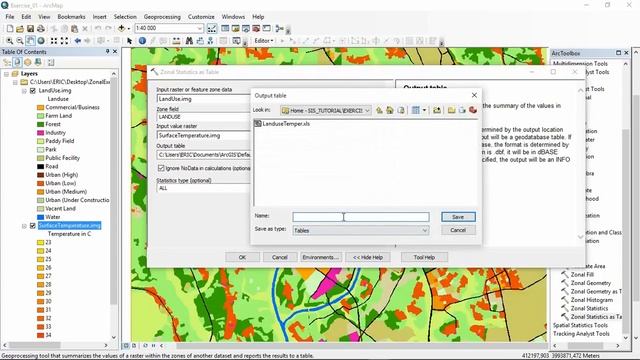Toggle Ignore NoData in calculations checkbox

click(x=161, y=168)
